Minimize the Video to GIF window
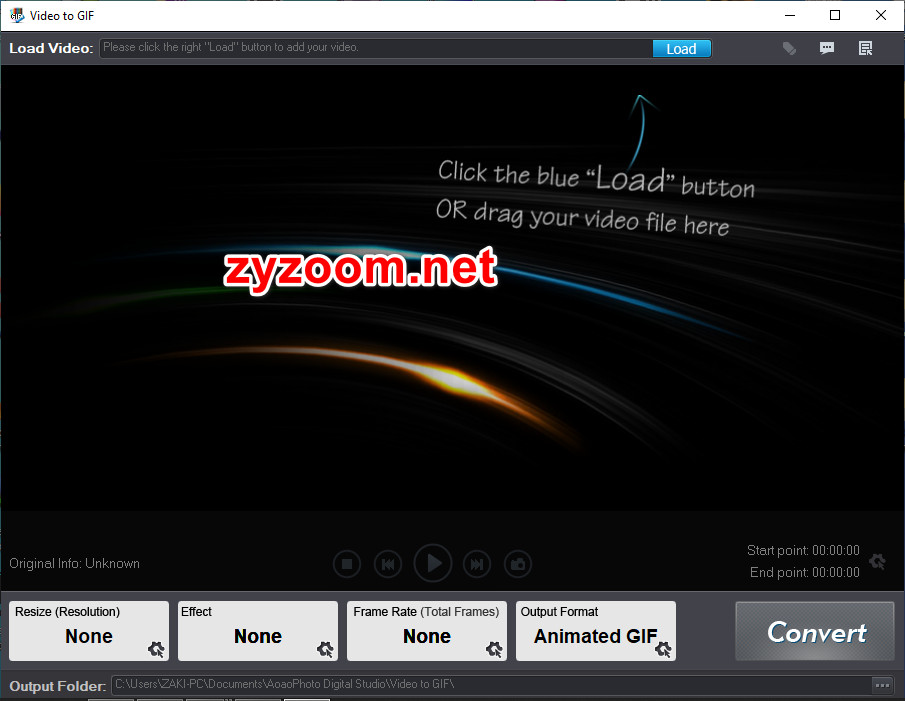 pyautogui.click(x=790, y=16)
